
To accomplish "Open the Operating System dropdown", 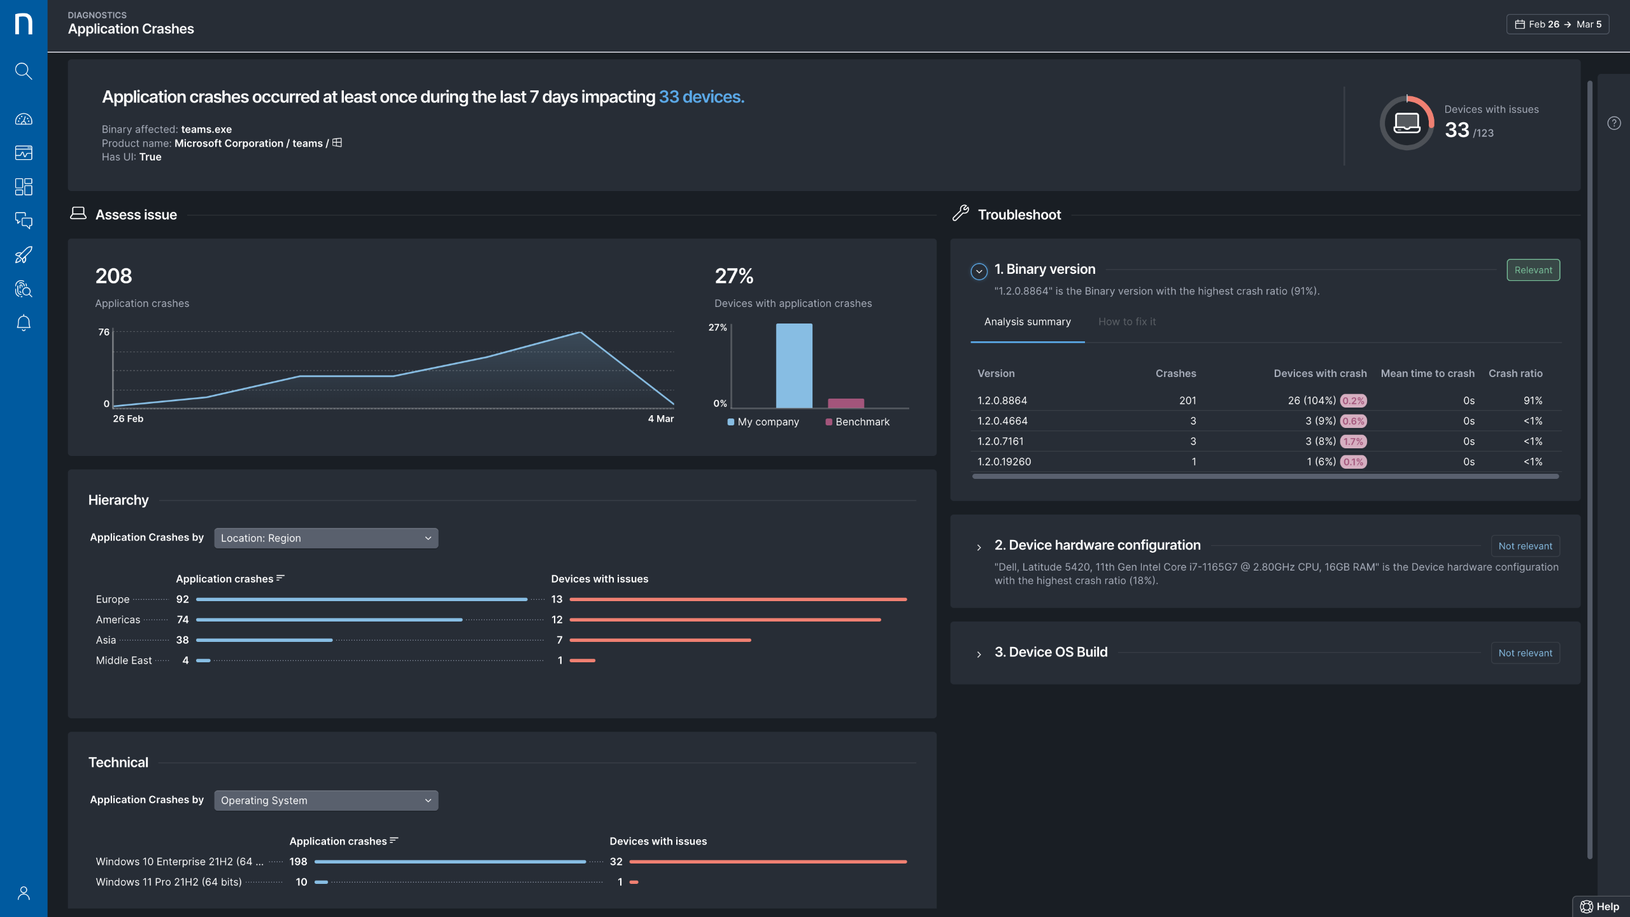I will [325, 800].
